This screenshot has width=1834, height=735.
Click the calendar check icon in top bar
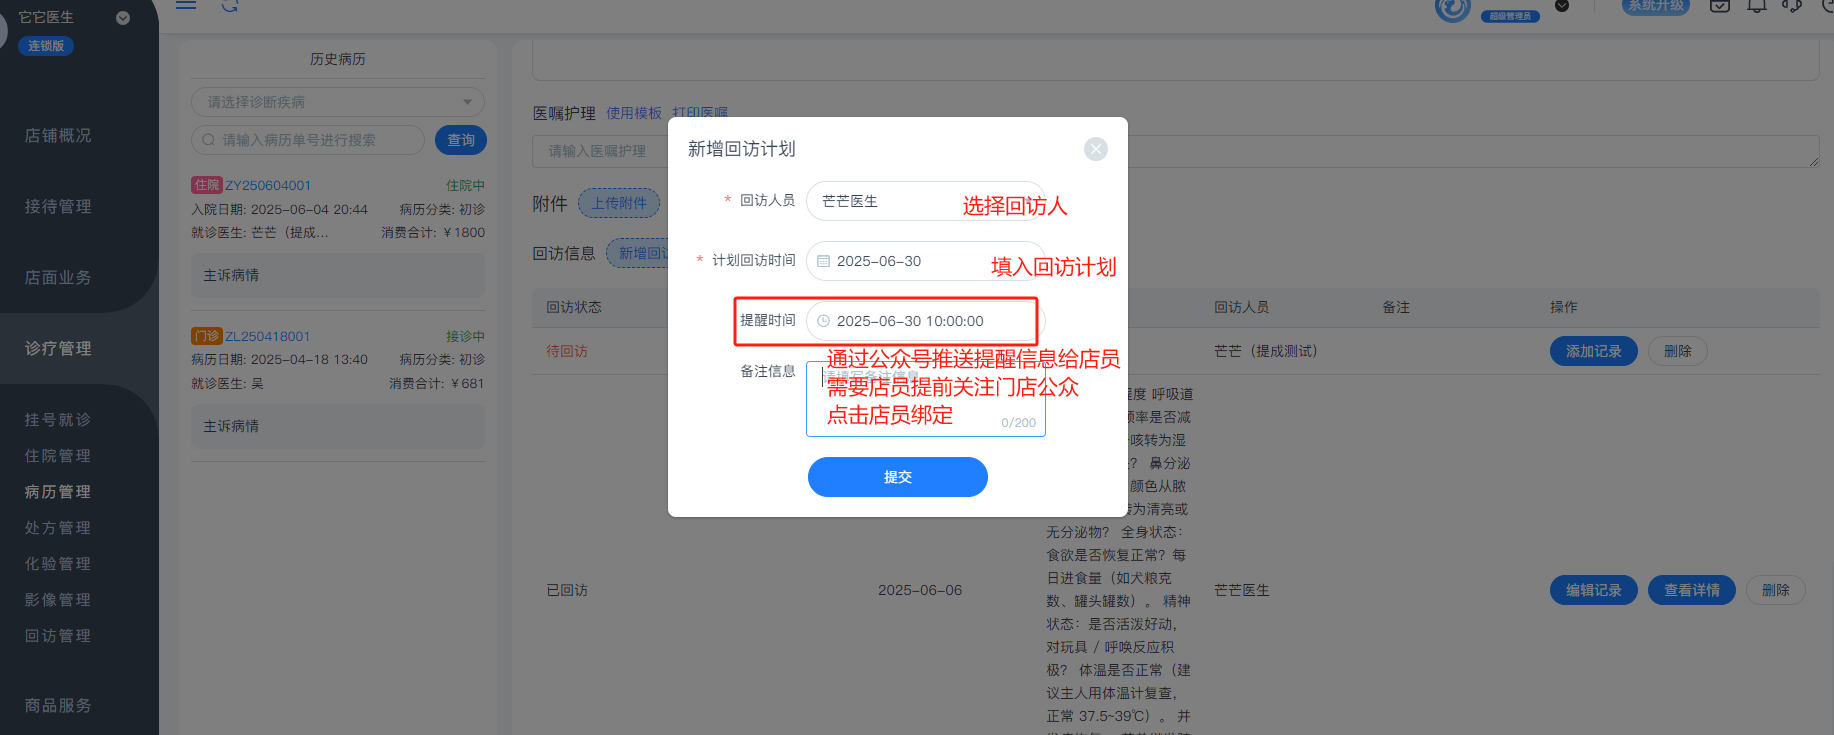(x=1720, y=6)
